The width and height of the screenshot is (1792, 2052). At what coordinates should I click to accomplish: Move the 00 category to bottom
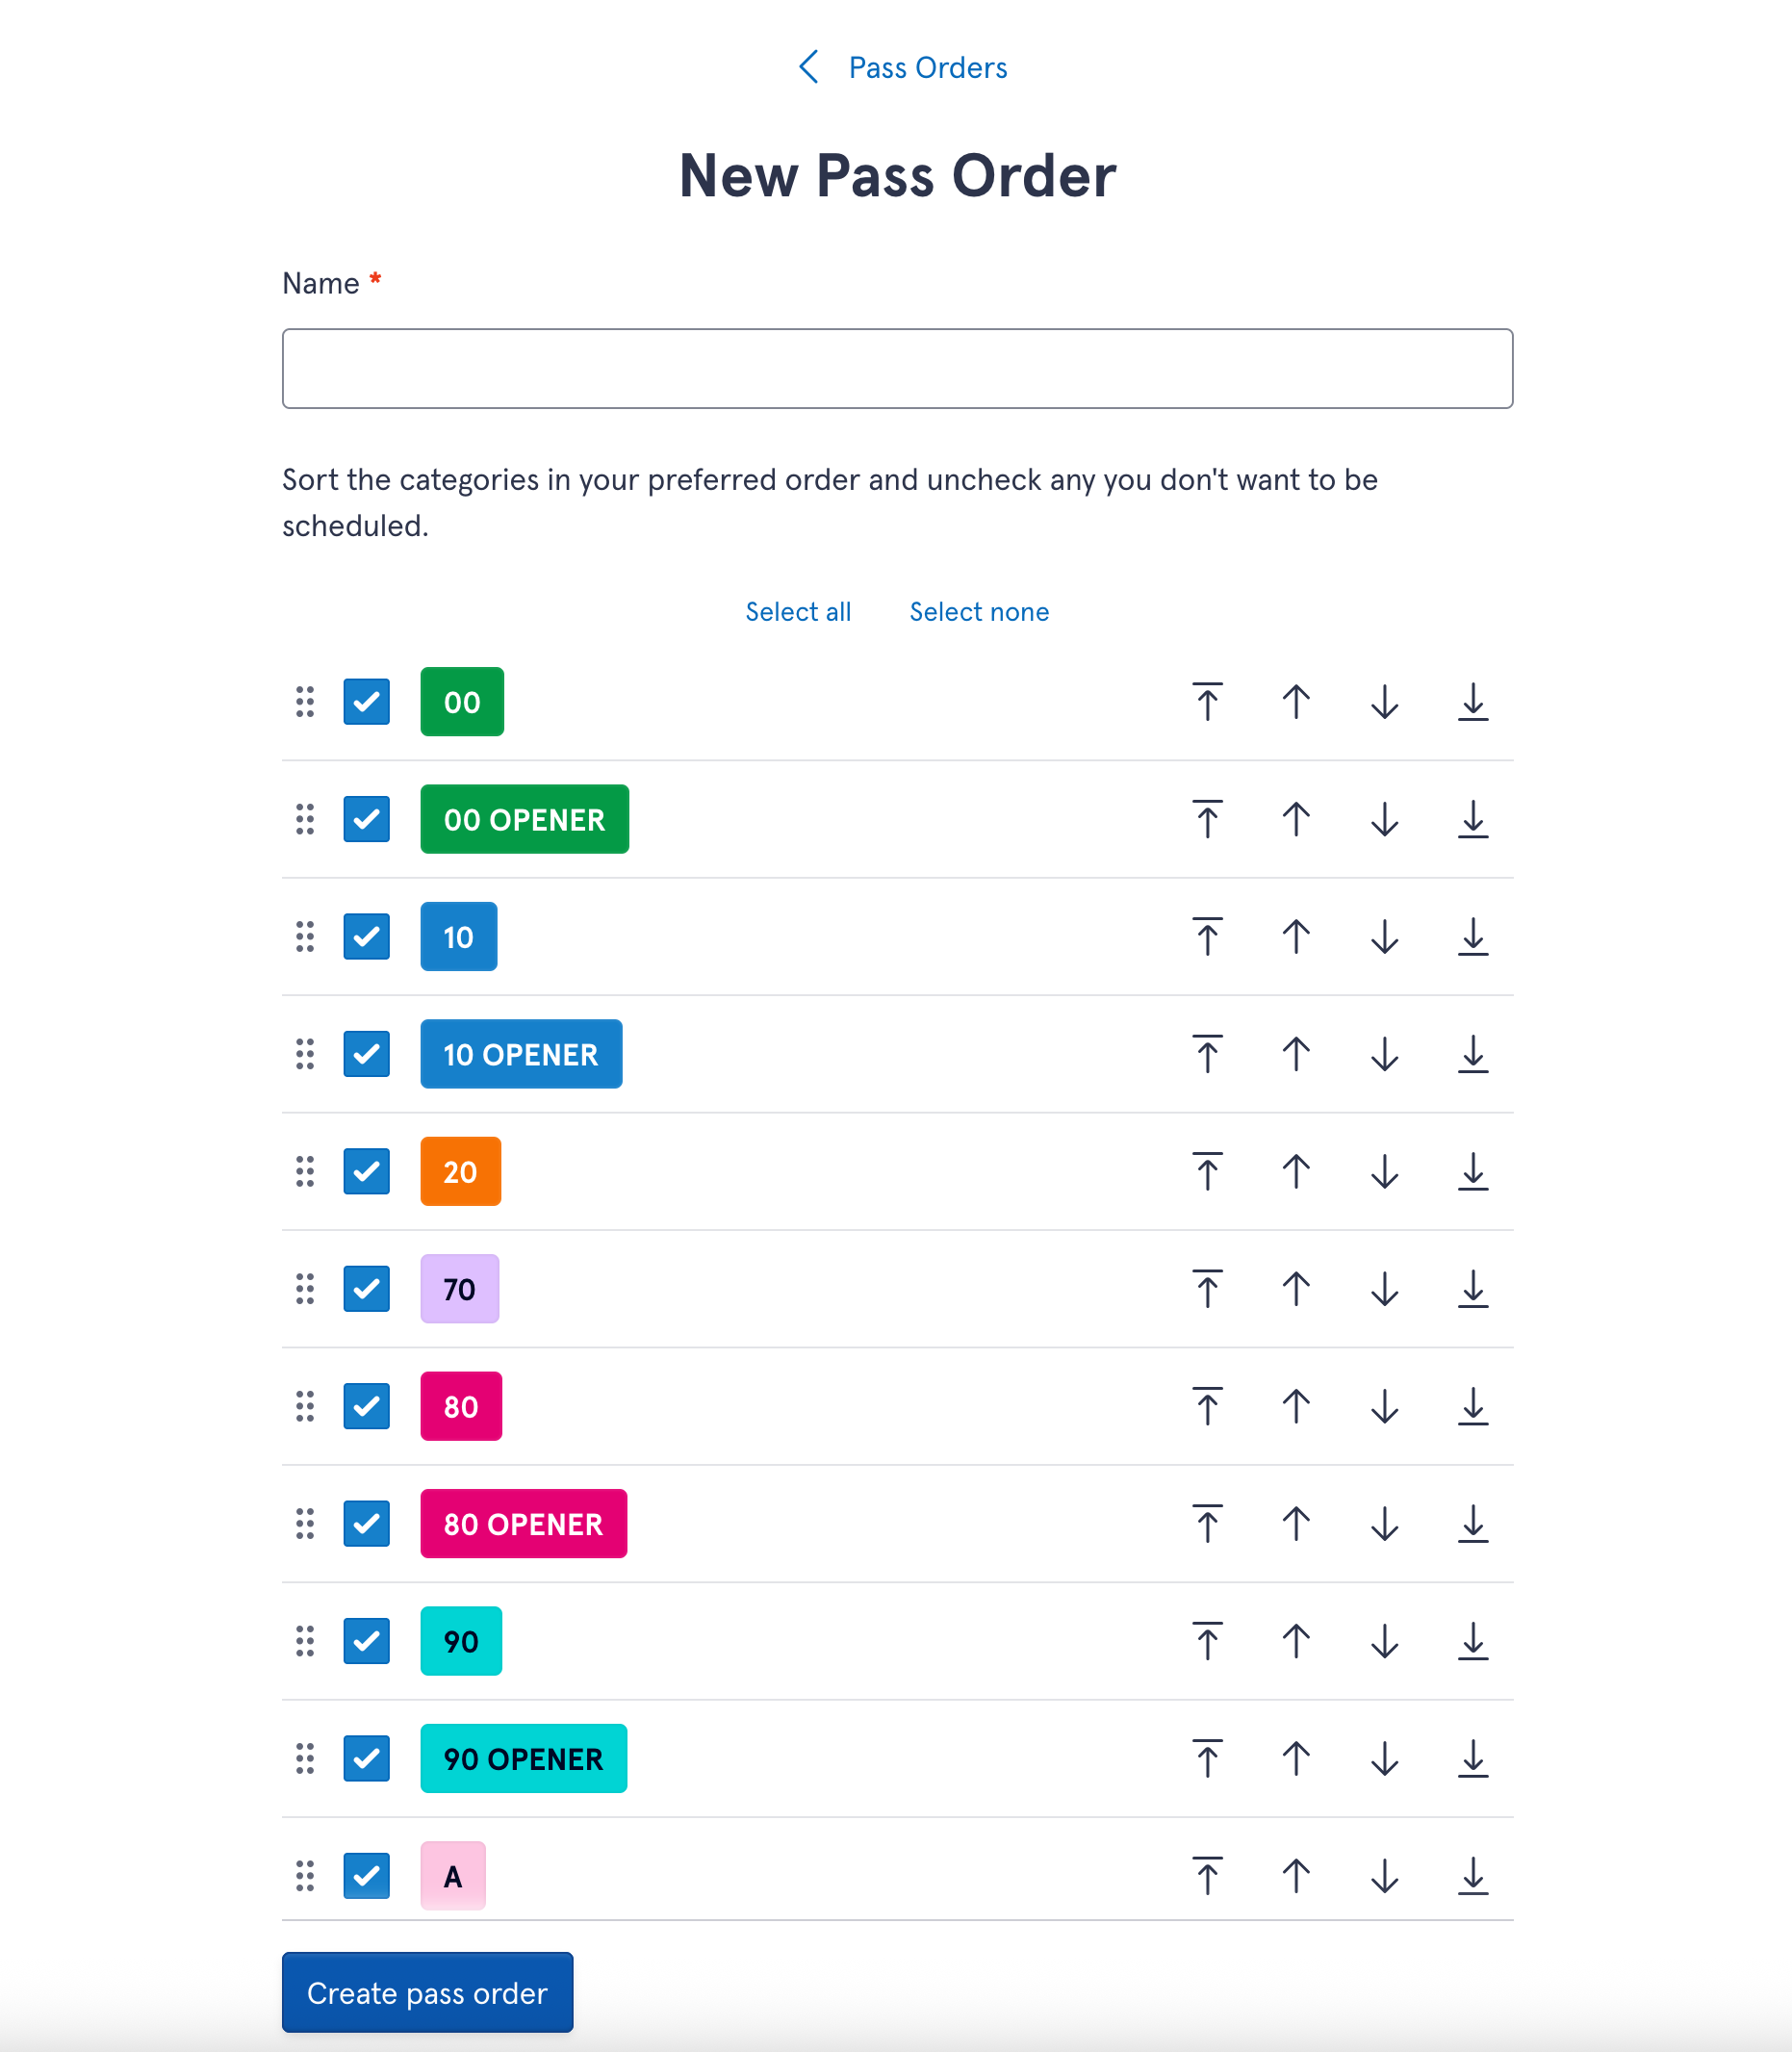pos(1472,702)
